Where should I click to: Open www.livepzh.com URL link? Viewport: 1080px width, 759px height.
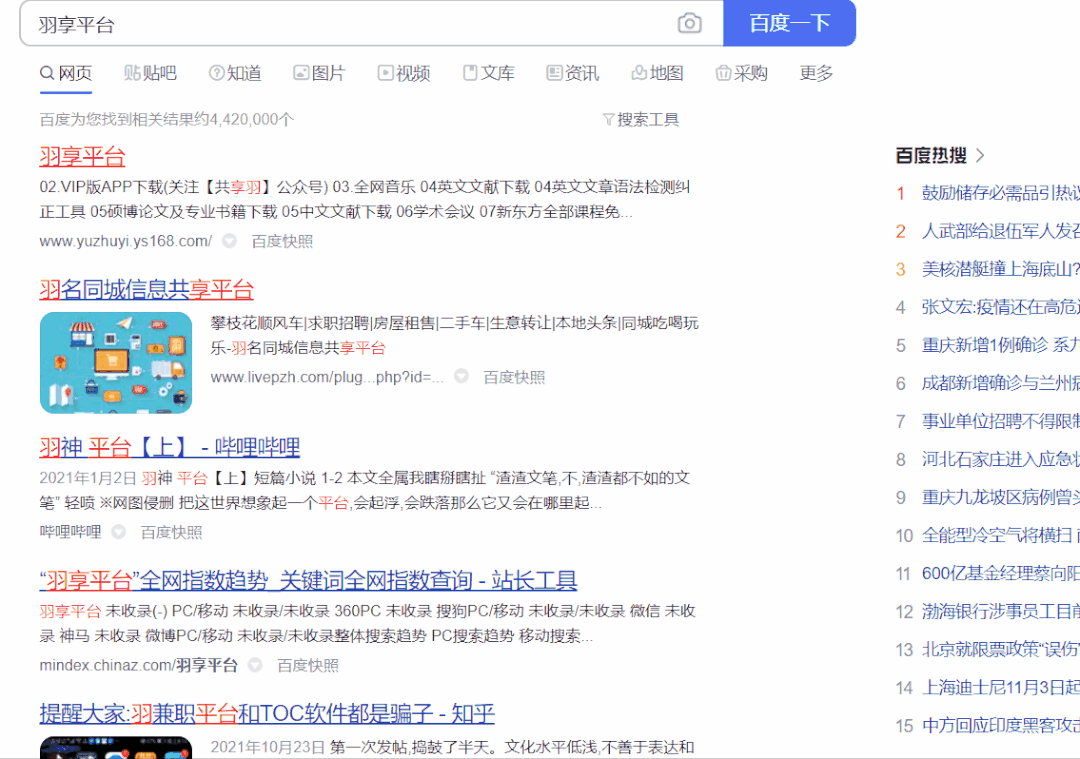pyautogui.click(x=327, y=377)
